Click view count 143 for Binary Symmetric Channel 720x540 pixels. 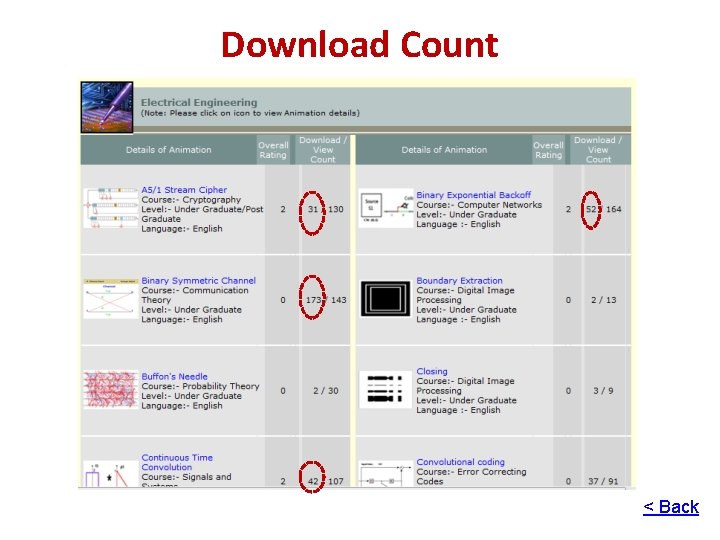coord(338,300)
